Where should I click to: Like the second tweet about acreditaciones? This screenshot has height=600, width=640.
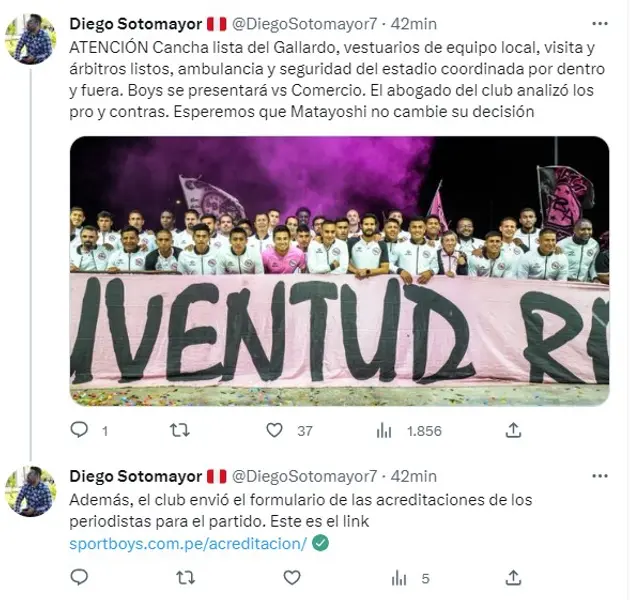point(292,578)
